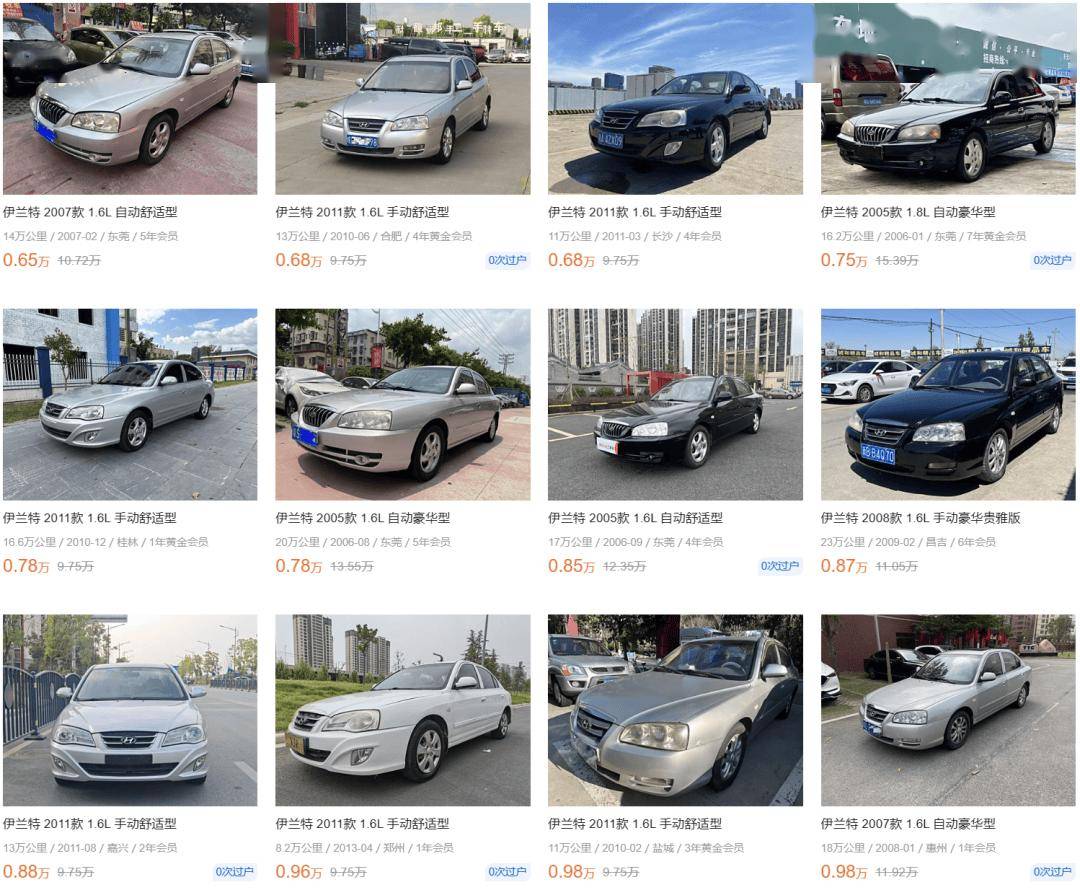Open title 伊兰特 2007款 1.6L 自动舒适型
The image size is (1080, 890).
tap(90, 212)
